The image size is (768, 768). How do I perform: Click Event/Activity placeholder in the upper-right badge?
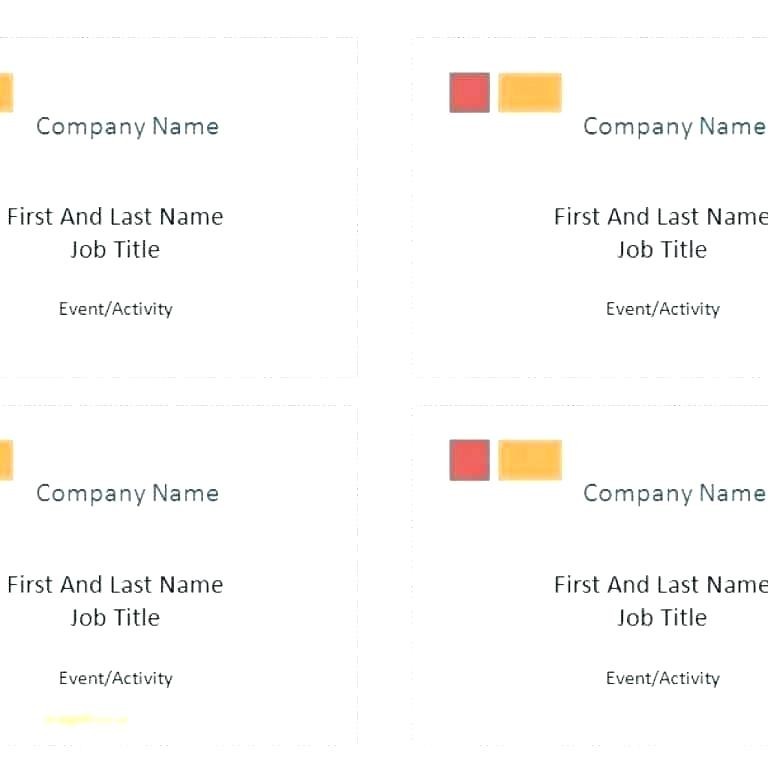click(663, 309)
